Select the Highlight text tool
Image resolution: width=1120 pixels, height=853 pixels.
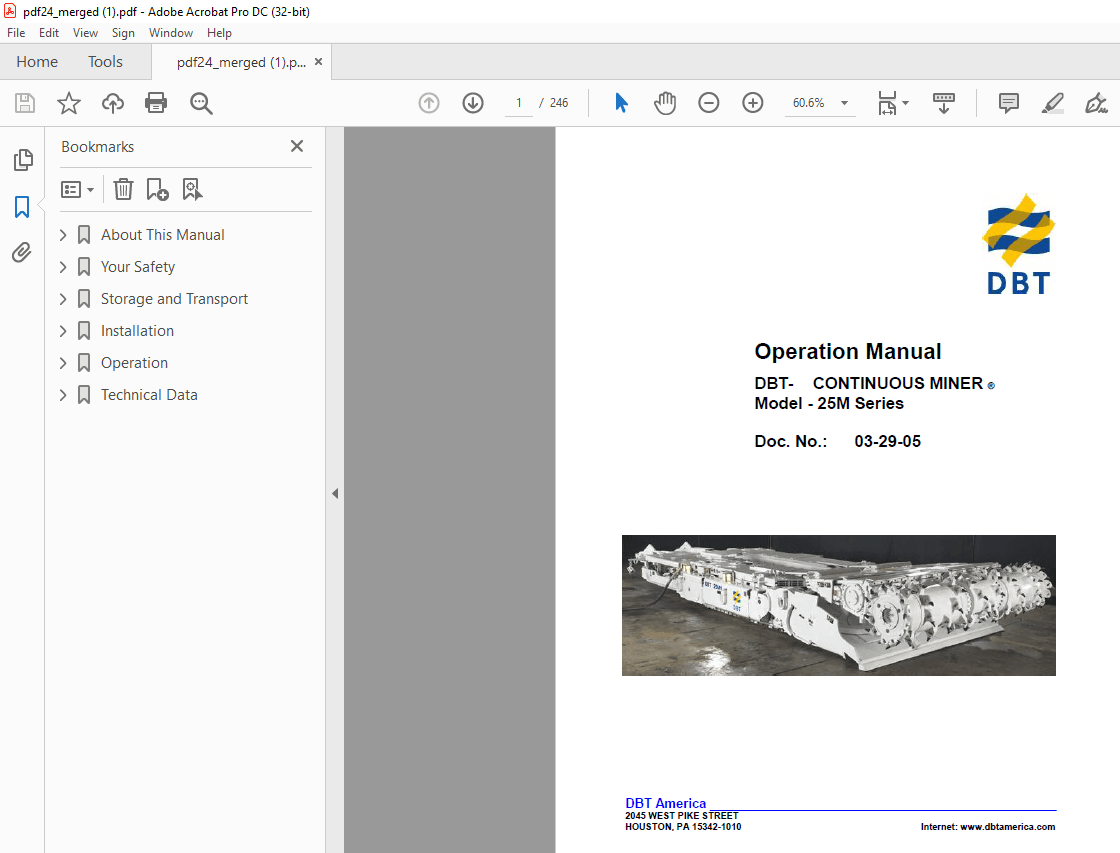(1052, 103)
